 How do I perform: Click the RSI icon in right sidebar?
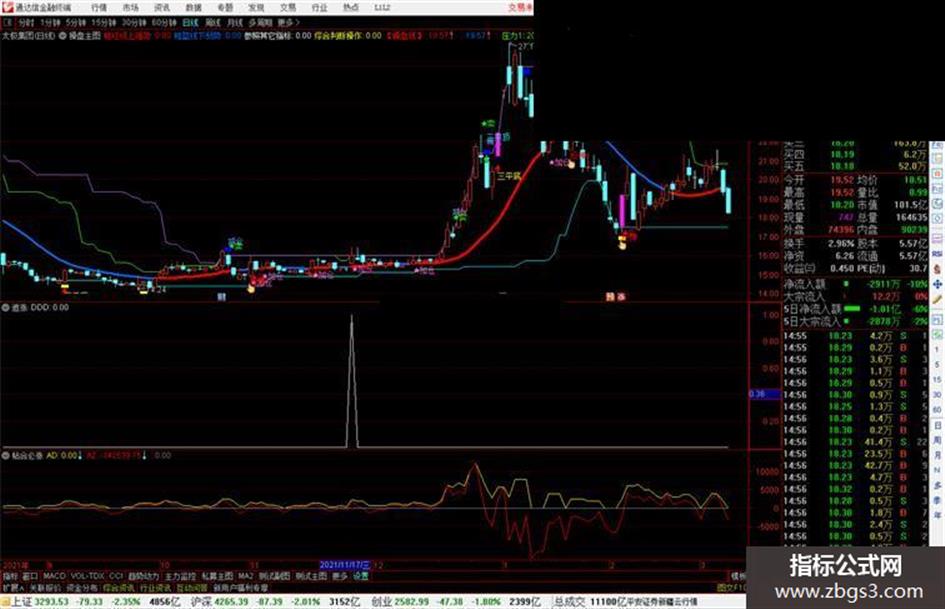click(937, 255)
